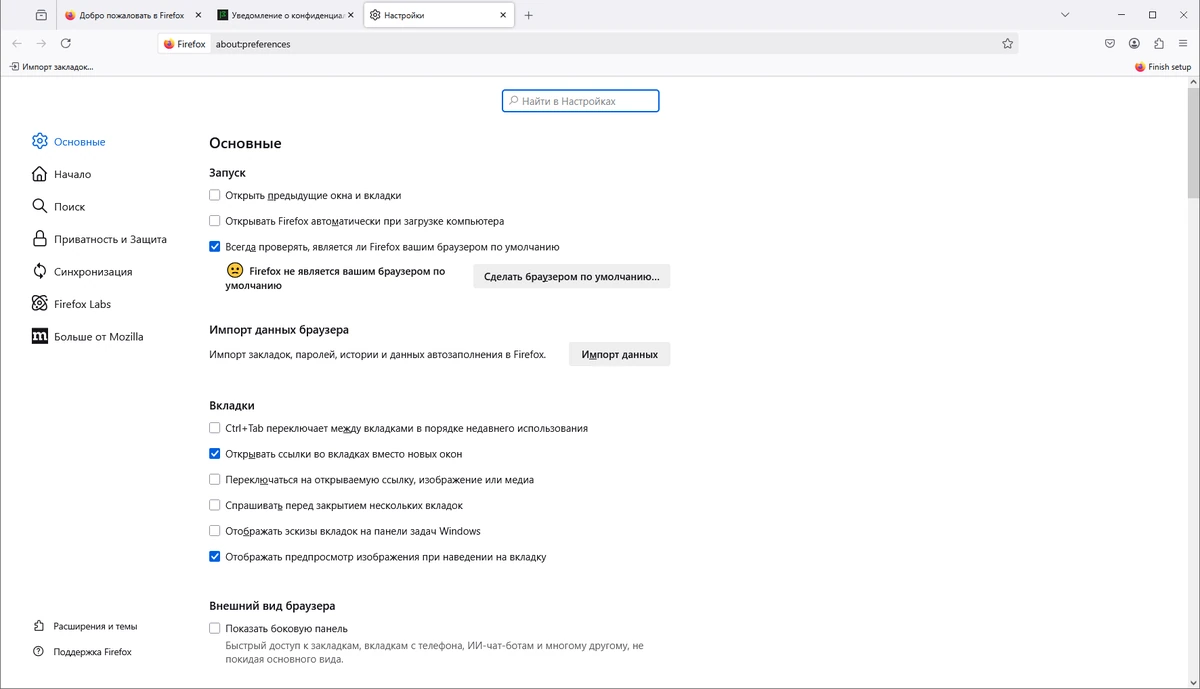Click Finish setup in bookmarks toolbar
The width and height of the screenshot is (1200, 689).
pyautogui.click(x=1163, y=67)
